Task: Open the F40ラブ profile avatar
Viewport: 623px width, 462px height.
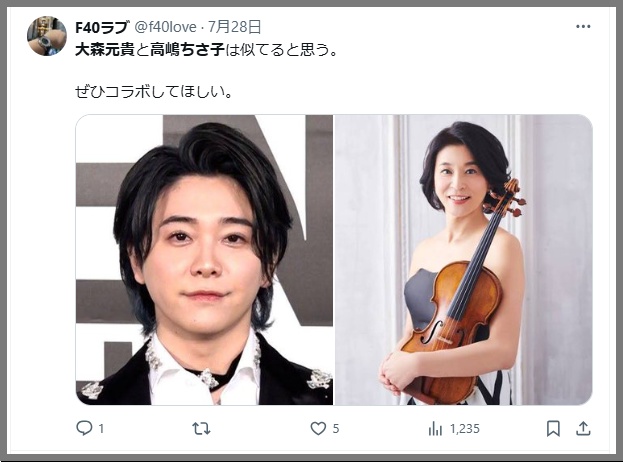Action: (x=47, y=36)
